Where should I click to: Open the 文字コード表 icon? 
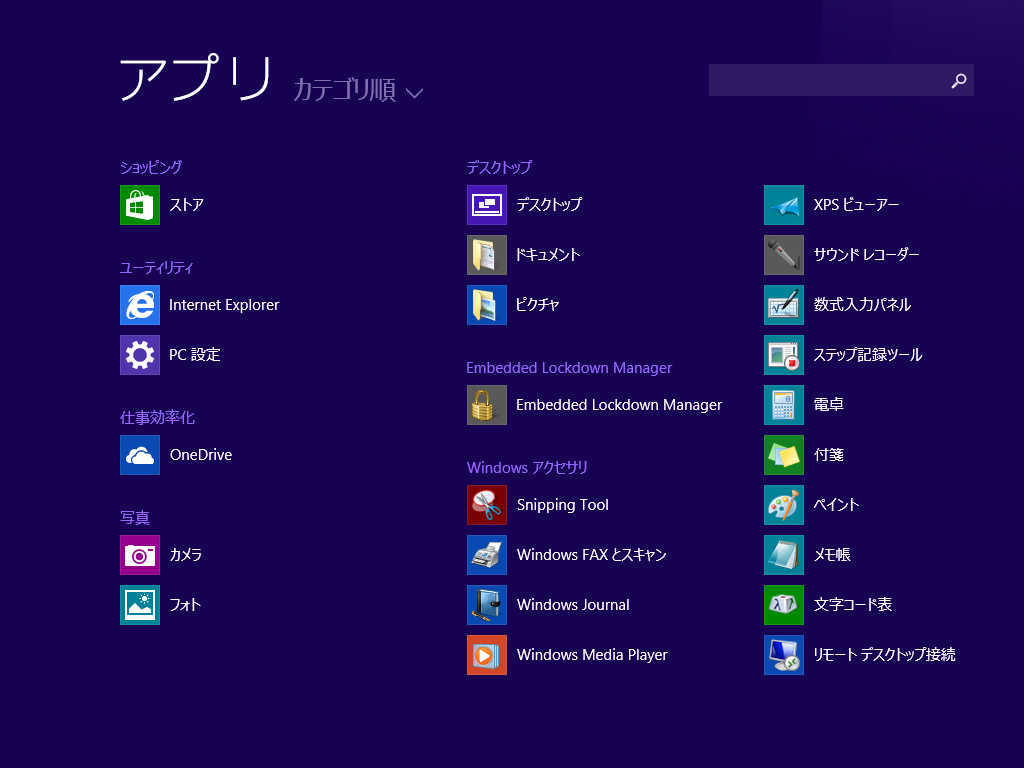coord(784,605)
